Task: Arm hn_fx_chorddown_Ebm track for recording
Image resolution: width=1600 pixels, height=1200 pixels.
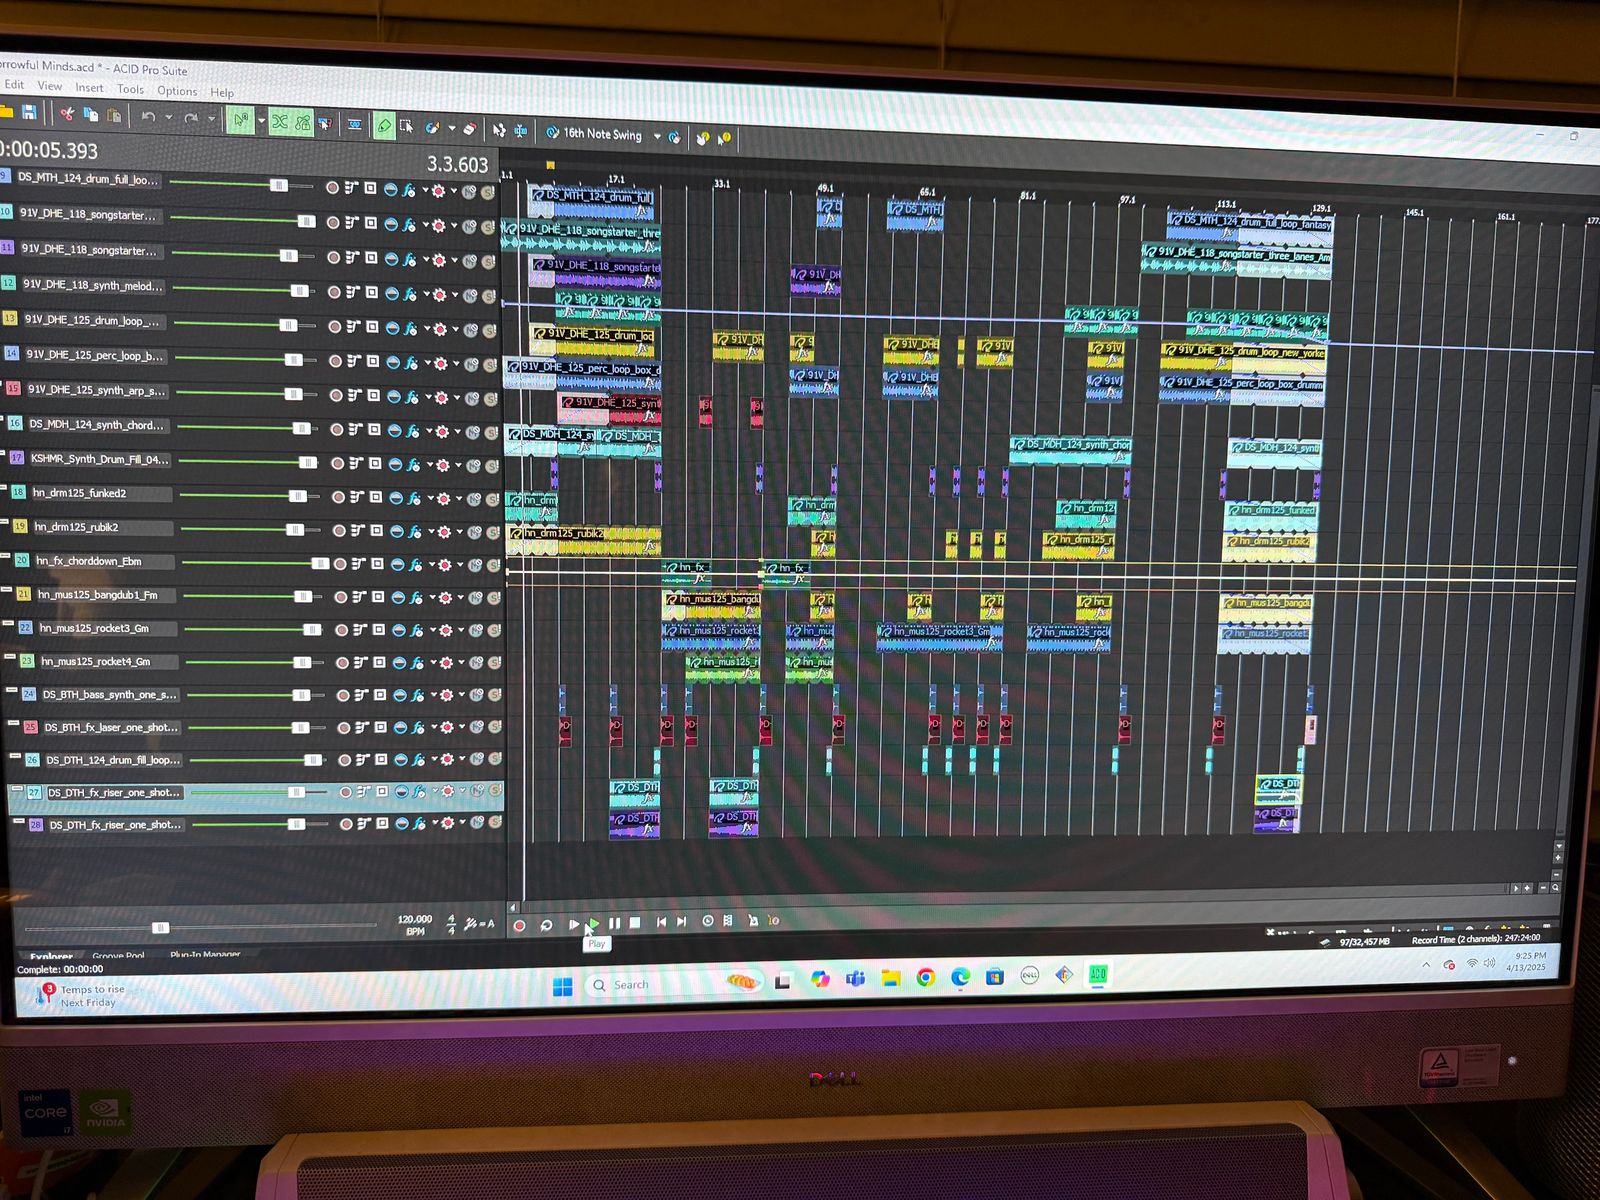Action: [340, 564]
